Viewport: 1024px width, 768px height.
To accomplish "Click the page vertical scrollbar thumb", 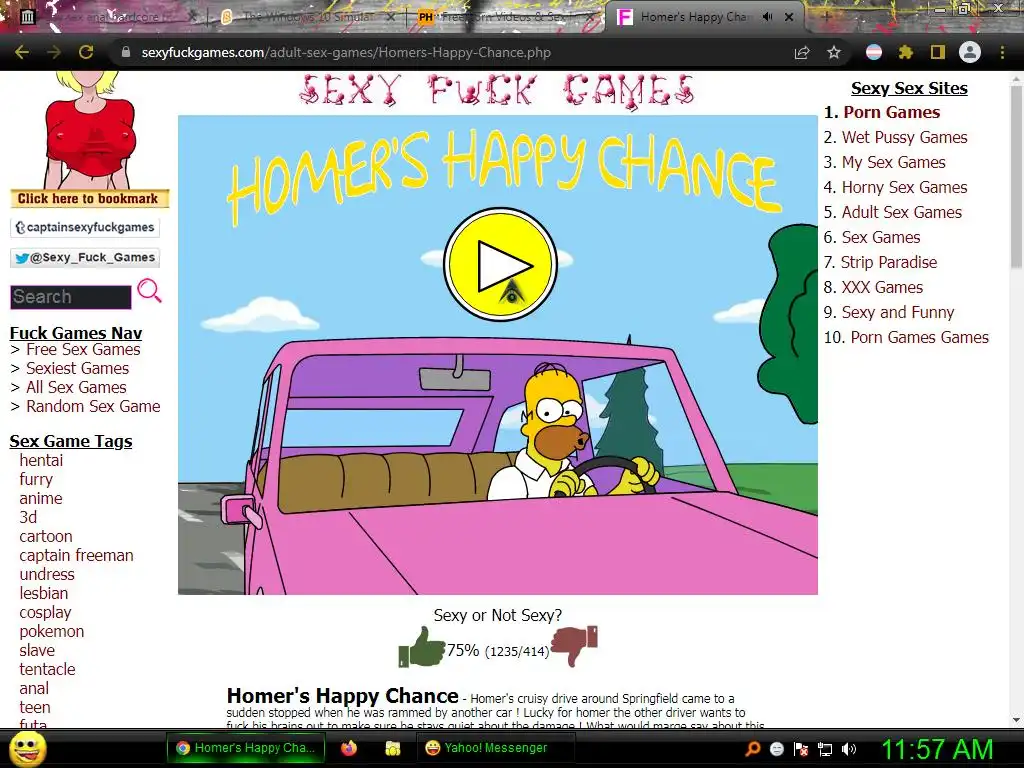I will (x=1016, y=176).
